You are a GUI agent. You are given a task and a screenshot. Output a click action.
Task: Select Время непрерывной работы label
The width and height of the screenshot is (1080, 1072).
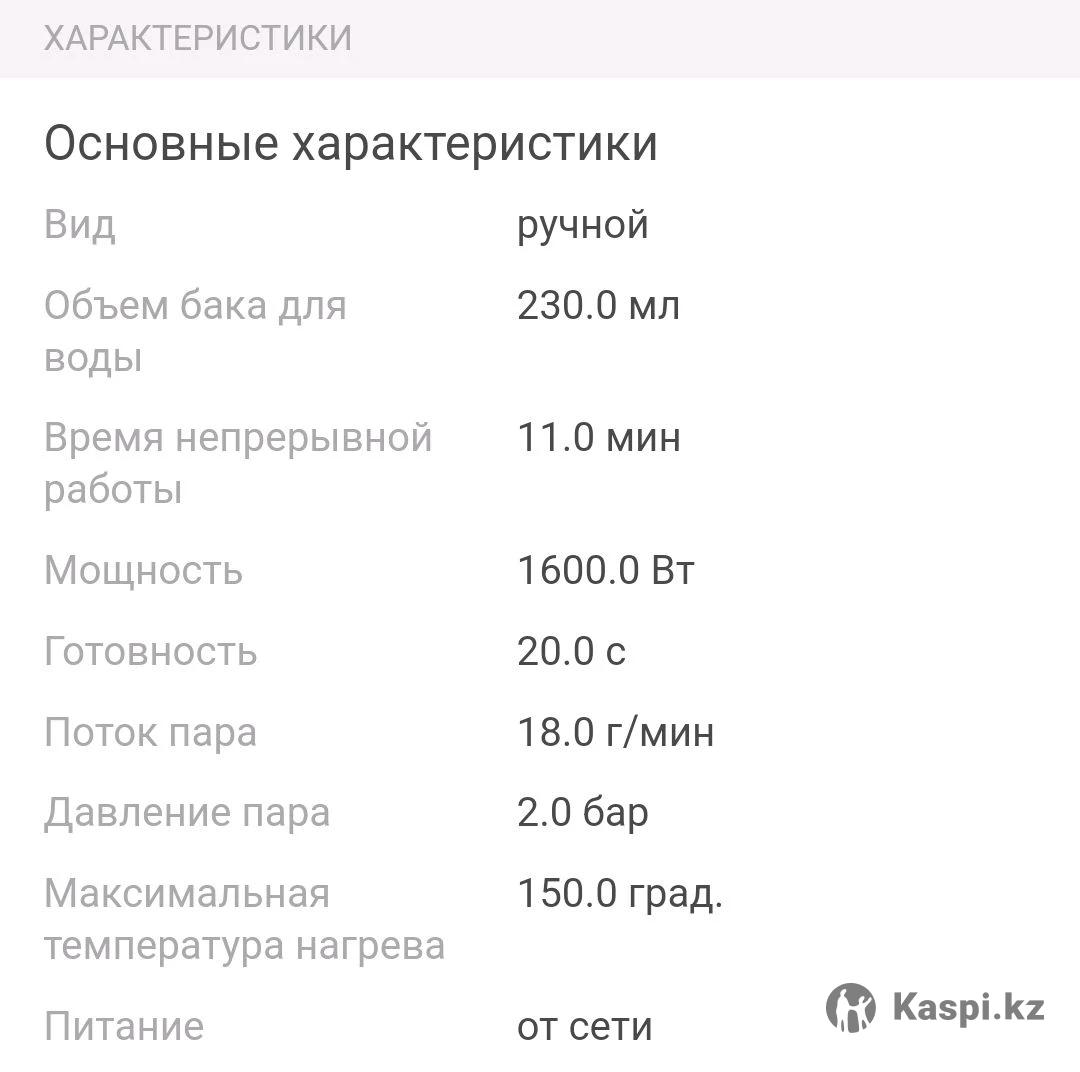point(238,463)
